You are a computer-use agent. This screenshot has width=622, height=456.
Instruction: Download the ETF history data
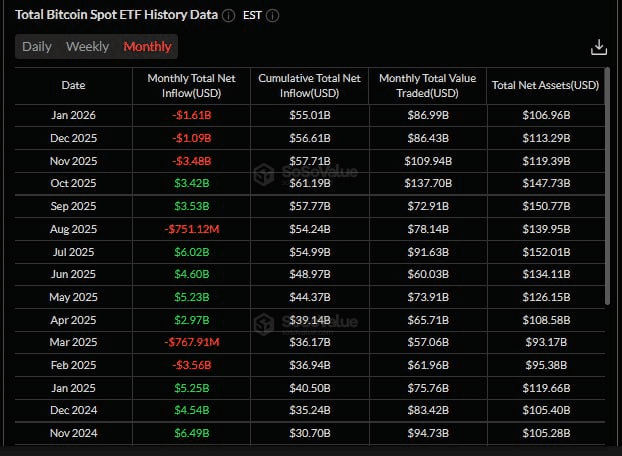(599, 47)
